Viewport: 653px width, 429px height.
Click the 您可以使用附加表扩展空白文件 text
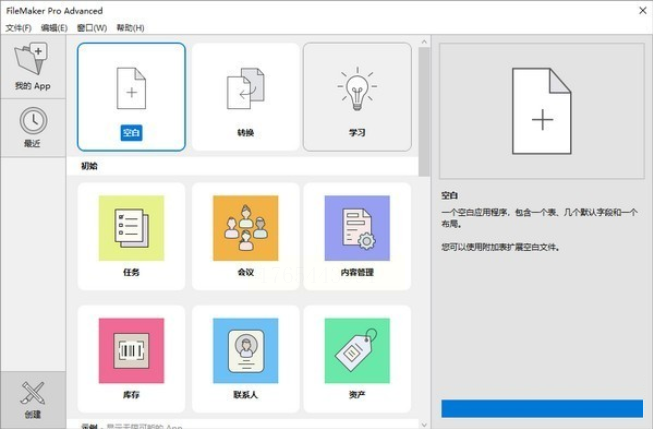[x=500, y=247]
